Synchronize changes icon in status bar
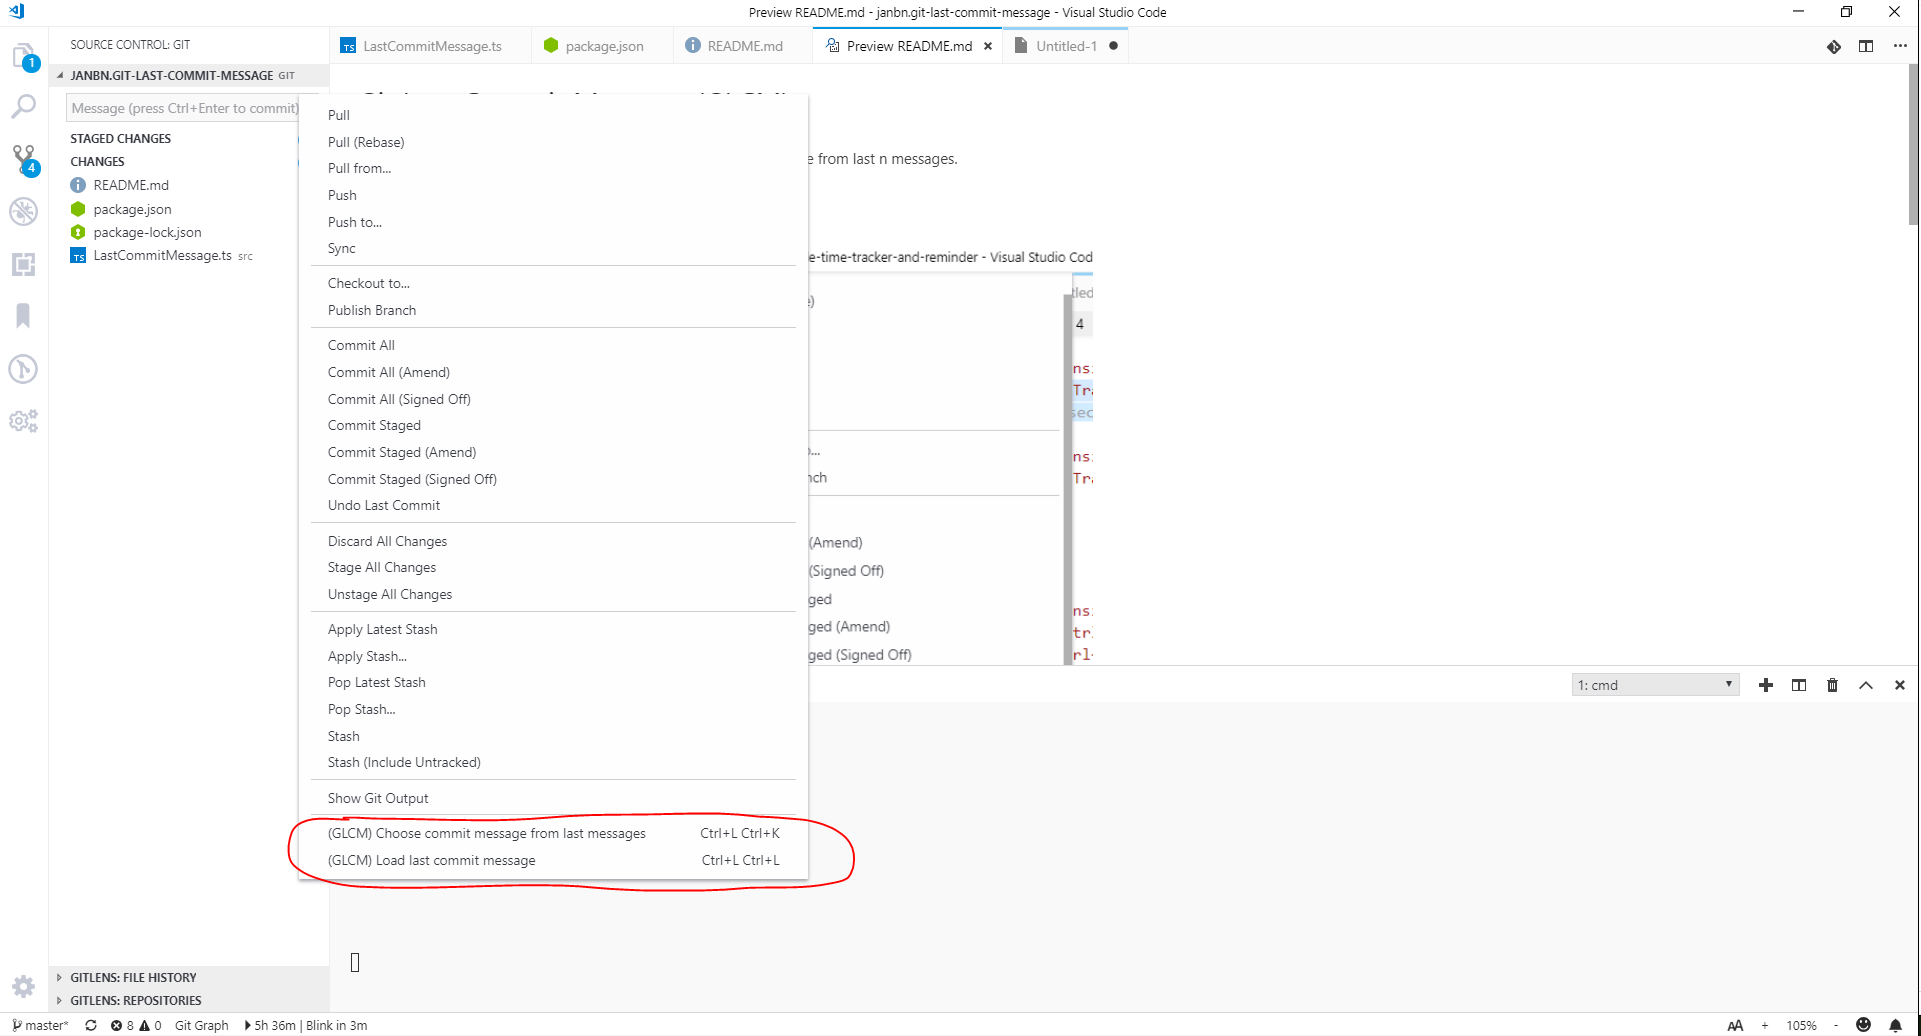The height and width of the screenshot is (1036, 1921). 91,1025
